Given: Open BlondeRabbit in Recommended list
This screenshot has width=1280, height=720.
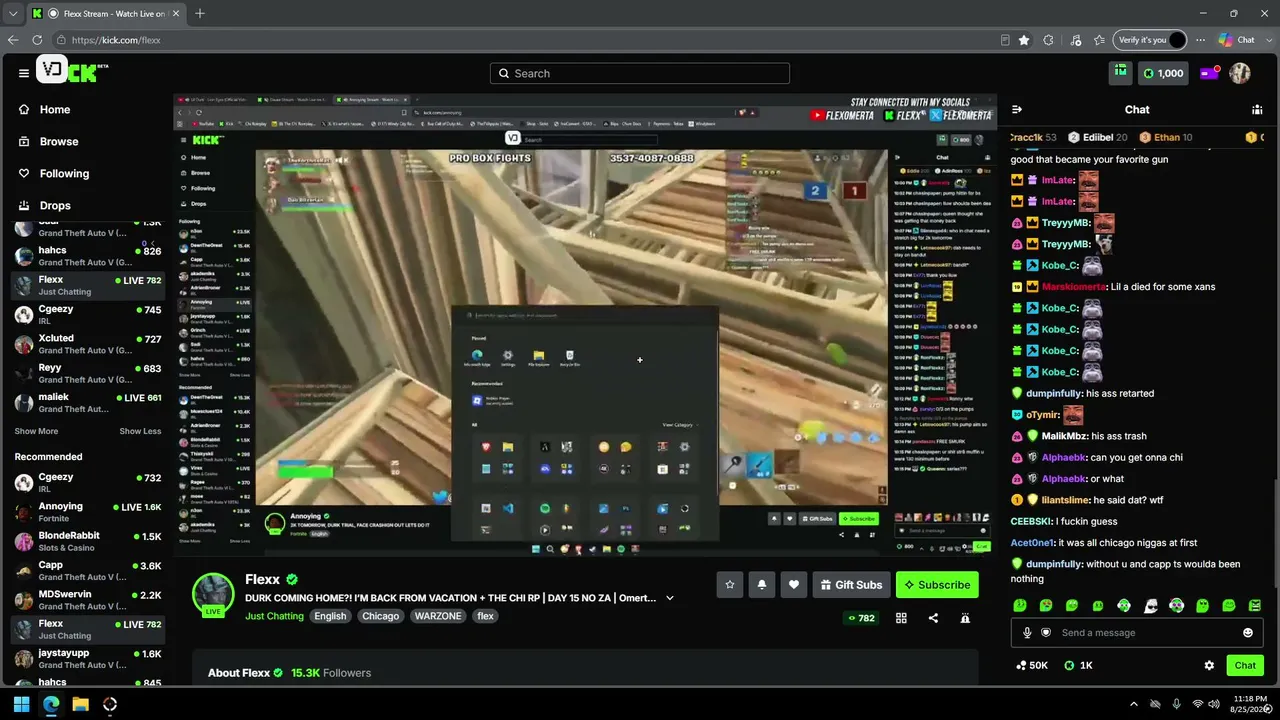Looking at the screenshot, I should click(x=87, y=542).
